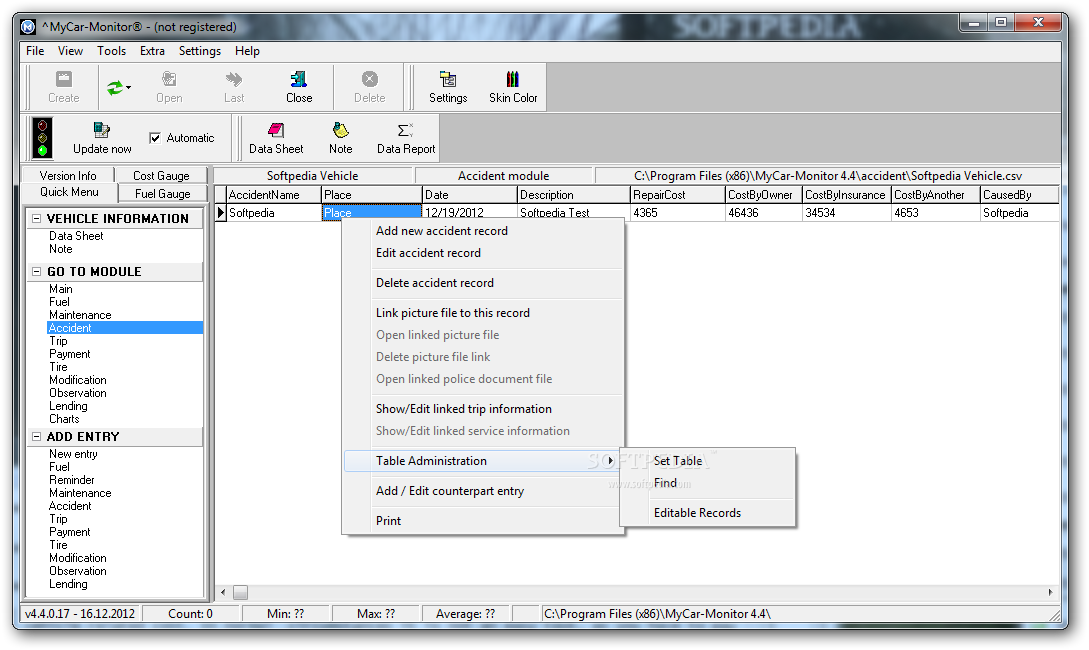The width and height of the screenshot is (1089, 650).
Task: Click the AccidentName column header
Action: point(274,195)
